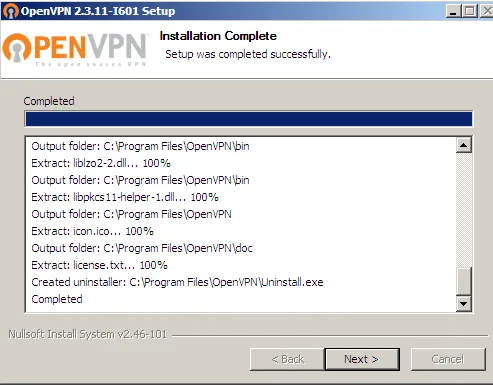The image size is (493, 385).
Task: Click the empty scrollbar track above thumb
Action: click(x=464, y=210)
